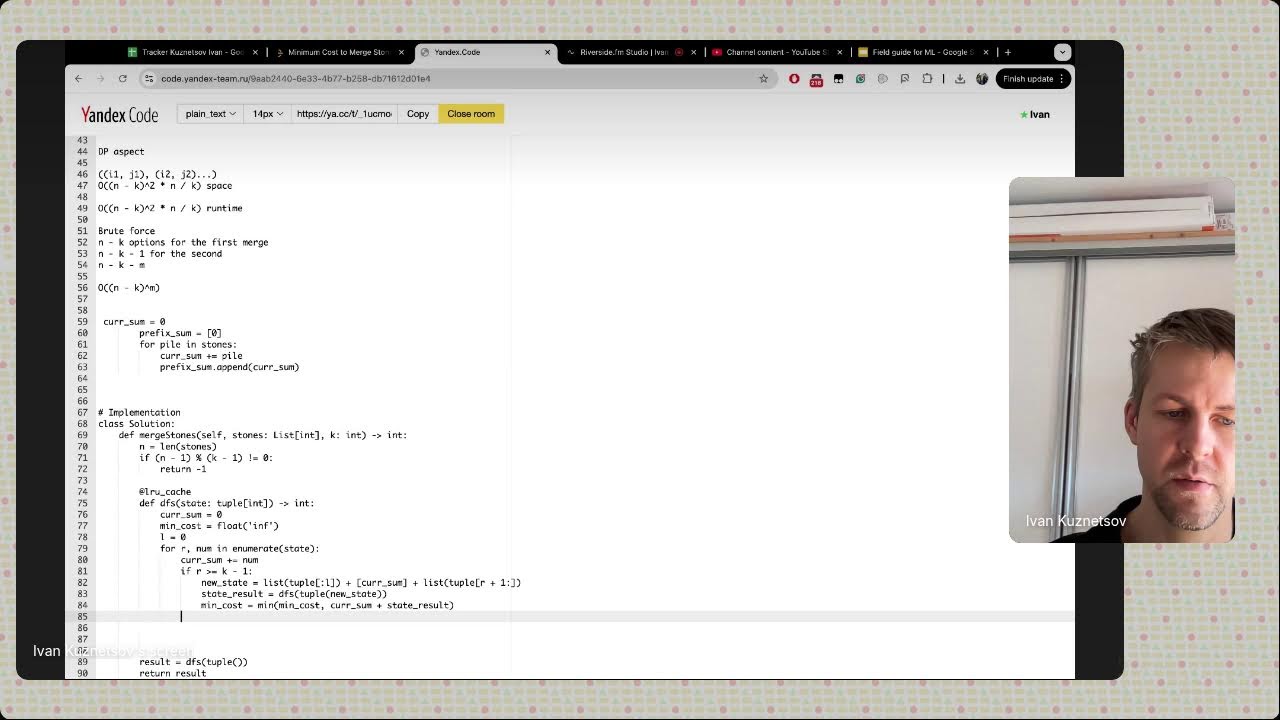Open the plain_text language dropdown
The width and height of the screenshot is (1280, 720).
point(210,114)
